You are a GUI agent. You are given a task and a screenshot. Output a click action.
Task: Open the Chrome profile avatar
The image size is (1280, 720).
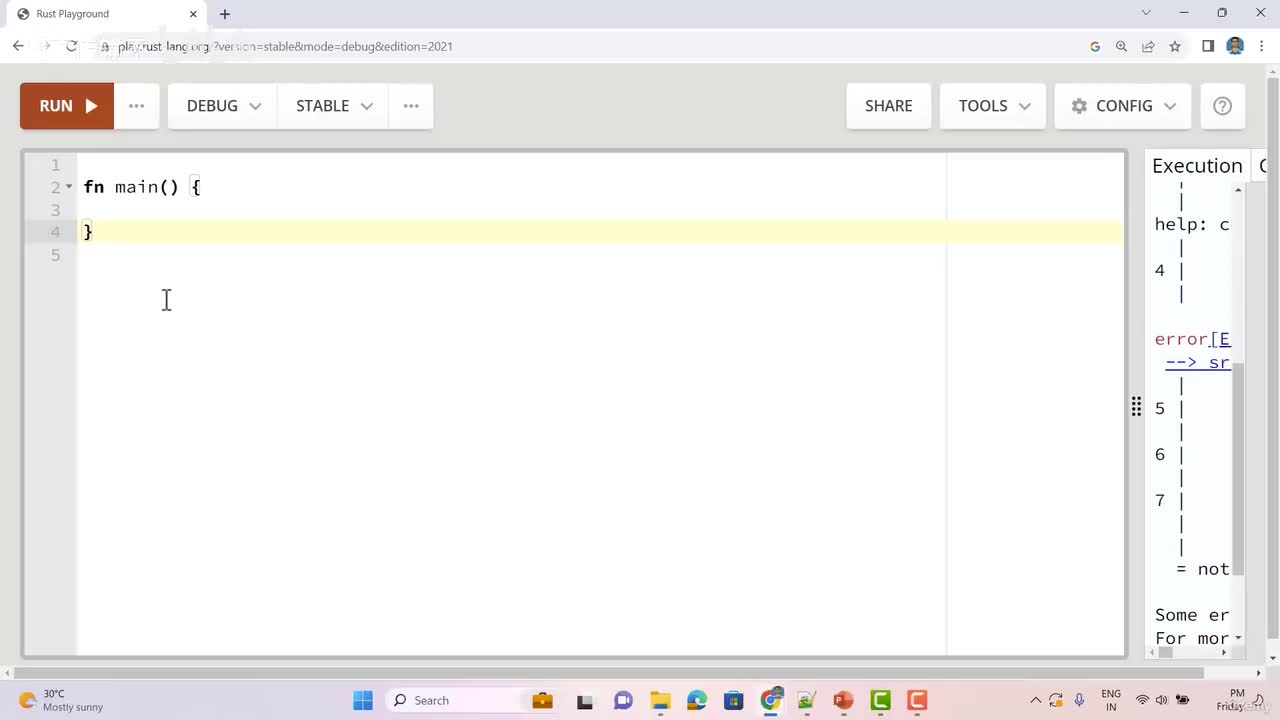(1235, 46)
